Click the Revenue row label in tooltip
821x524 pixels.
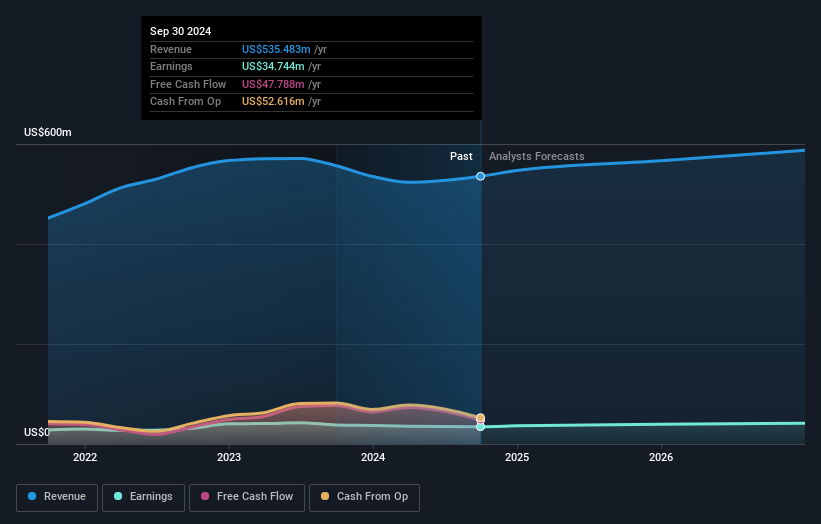(x=171, y=49)
